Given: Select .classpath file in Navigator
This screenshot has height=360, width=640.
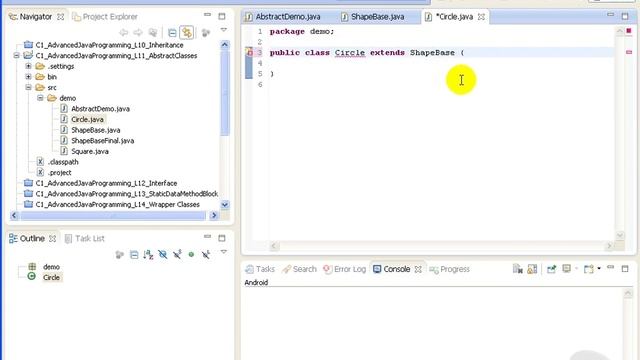Looking at the screenshot, I should 63,162.
